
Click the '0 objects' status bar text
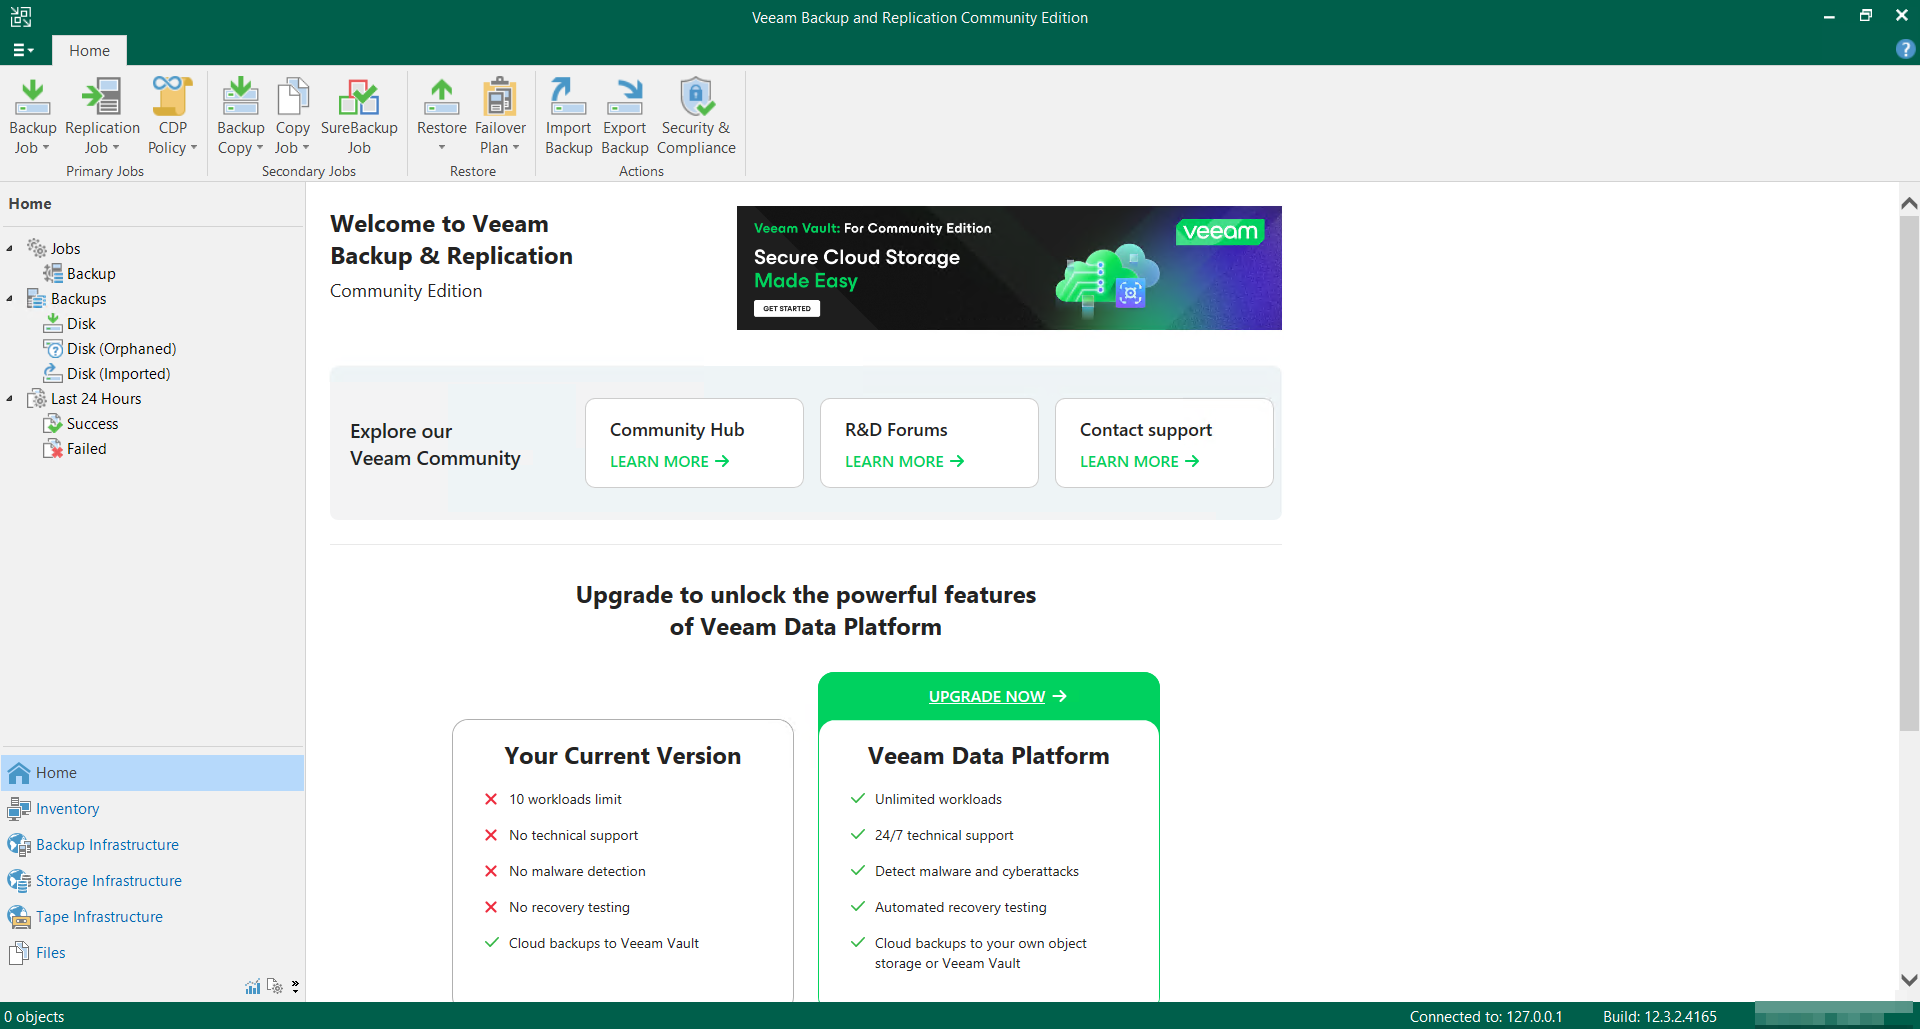coord(34,1016)
